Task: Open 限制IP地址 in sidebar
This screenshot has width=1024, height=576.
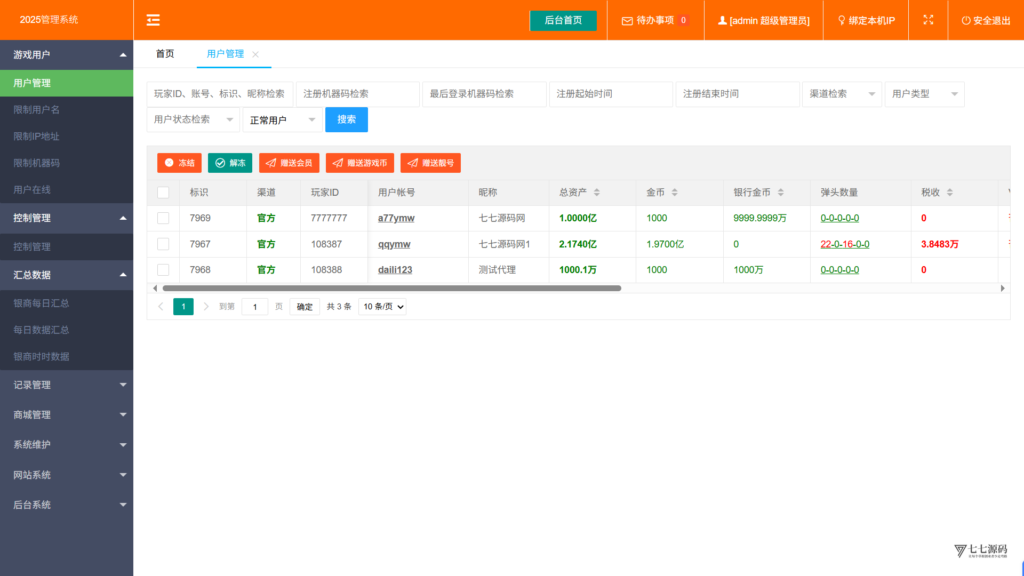Action: 67,136
